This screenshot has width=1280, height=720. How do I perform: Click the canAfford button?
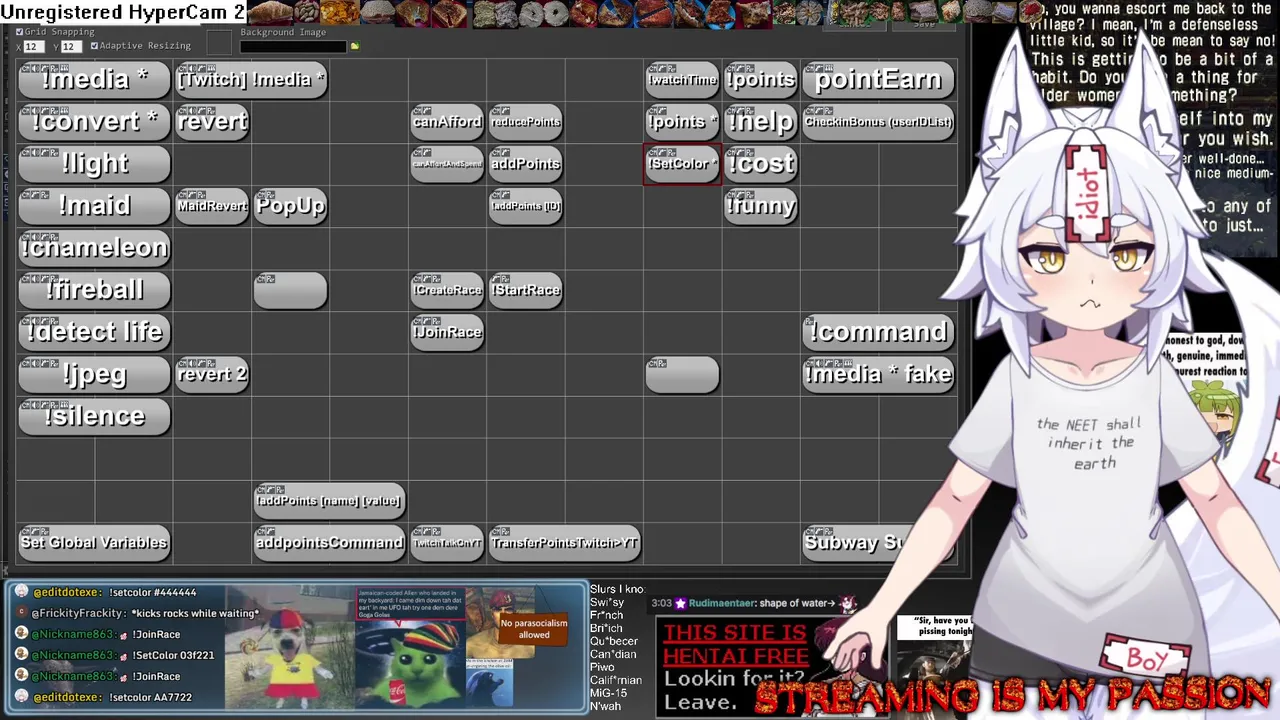pyautogui.click(x=447, y=122)
